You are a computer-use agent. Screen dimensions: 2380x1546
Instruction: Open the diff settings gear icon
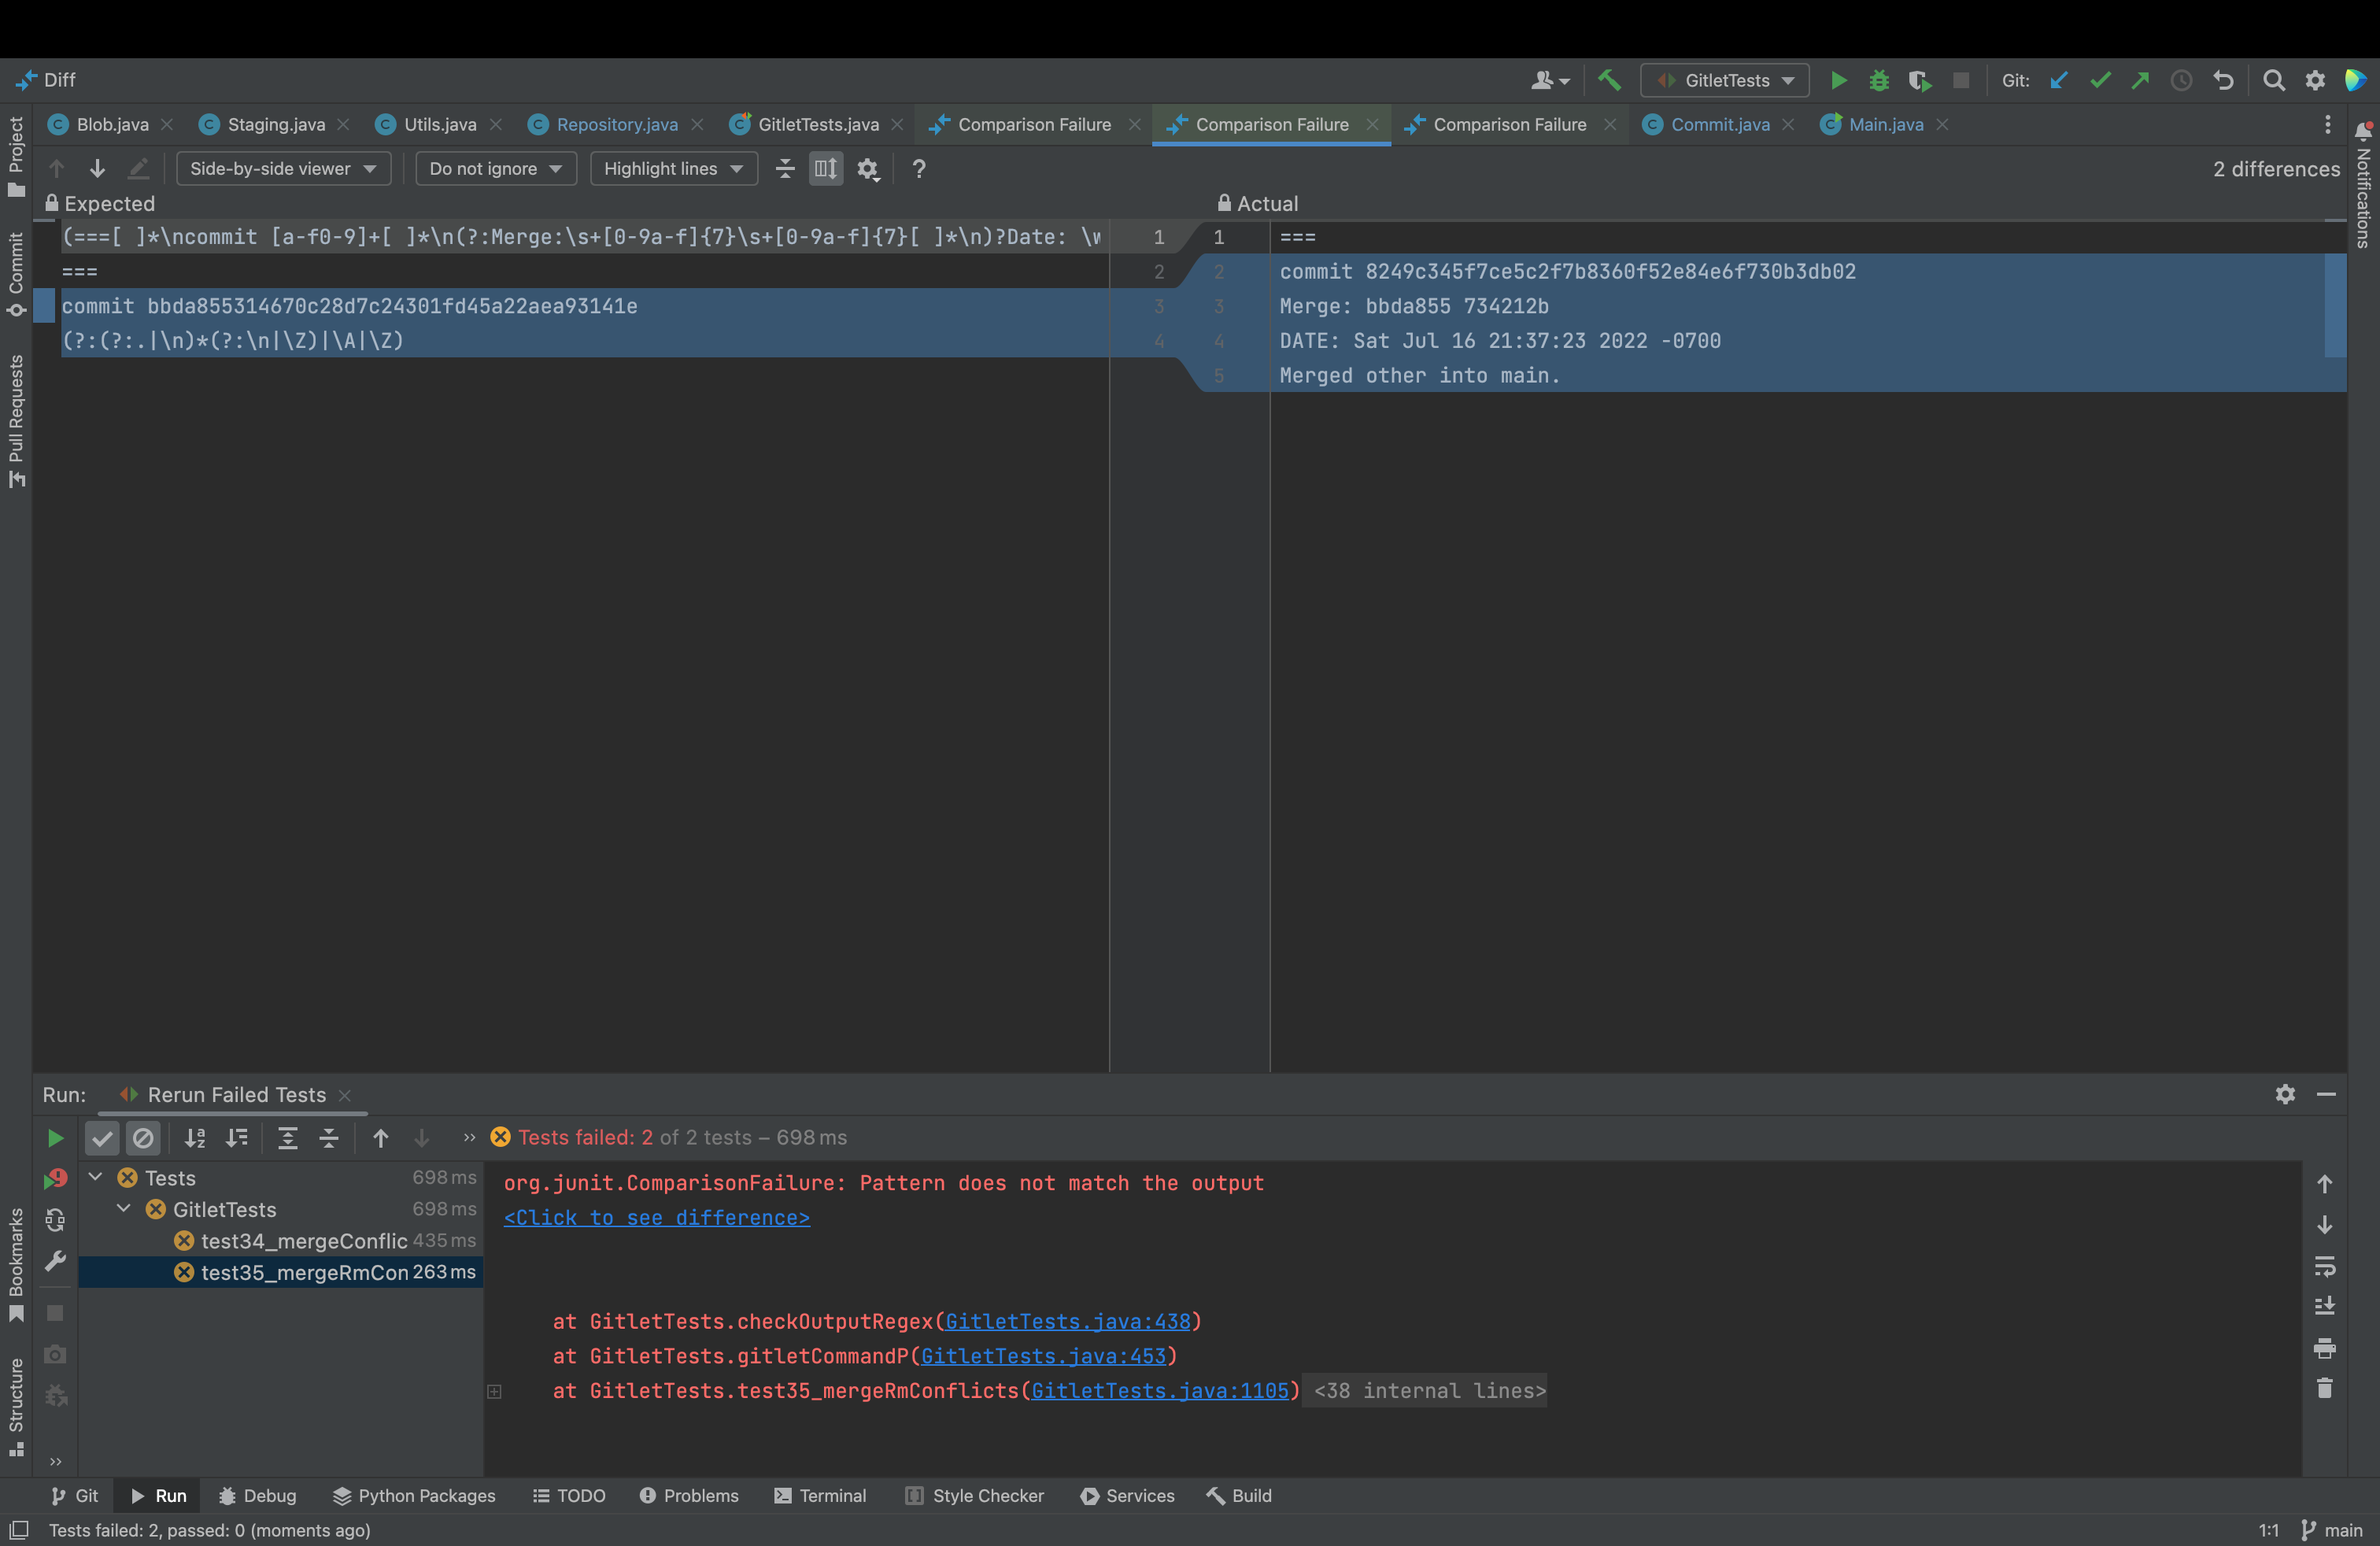tap(868, 169)
